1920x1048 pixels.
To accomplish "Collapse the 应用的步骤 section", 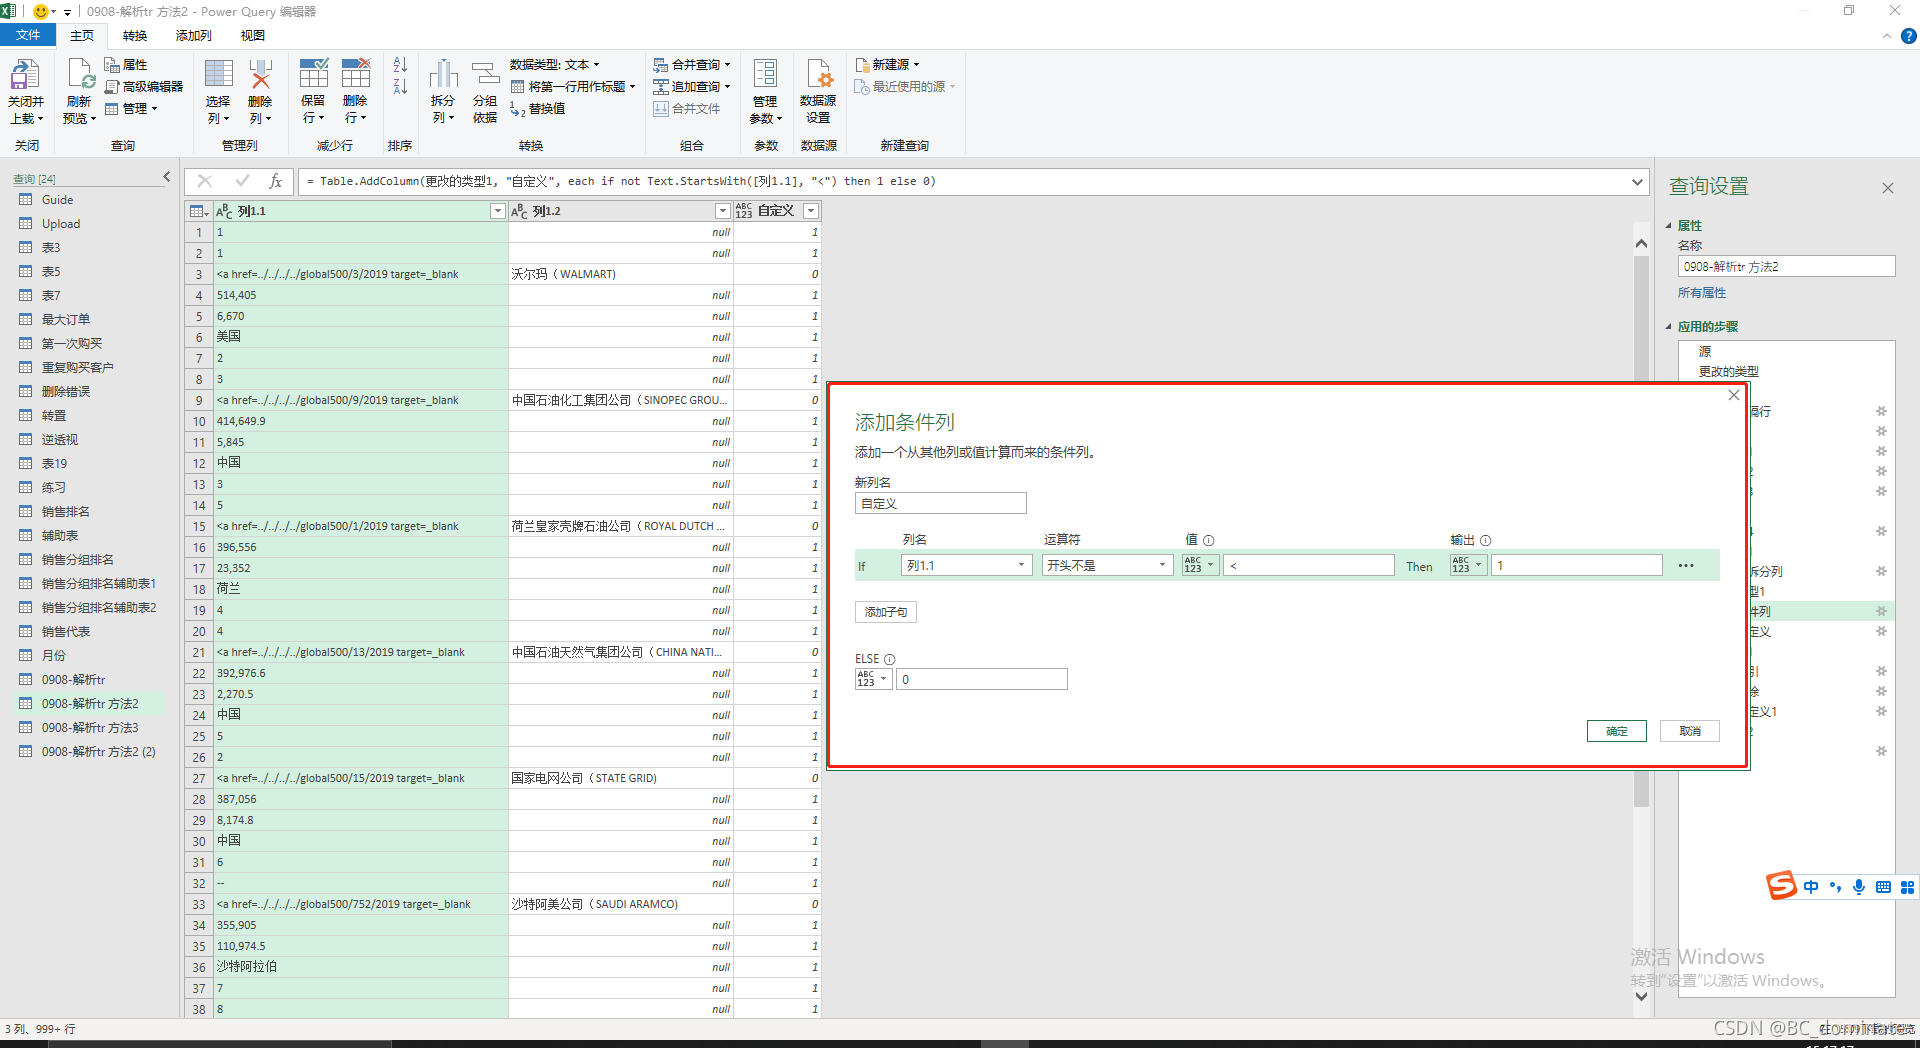I will tap(1669, 327).
